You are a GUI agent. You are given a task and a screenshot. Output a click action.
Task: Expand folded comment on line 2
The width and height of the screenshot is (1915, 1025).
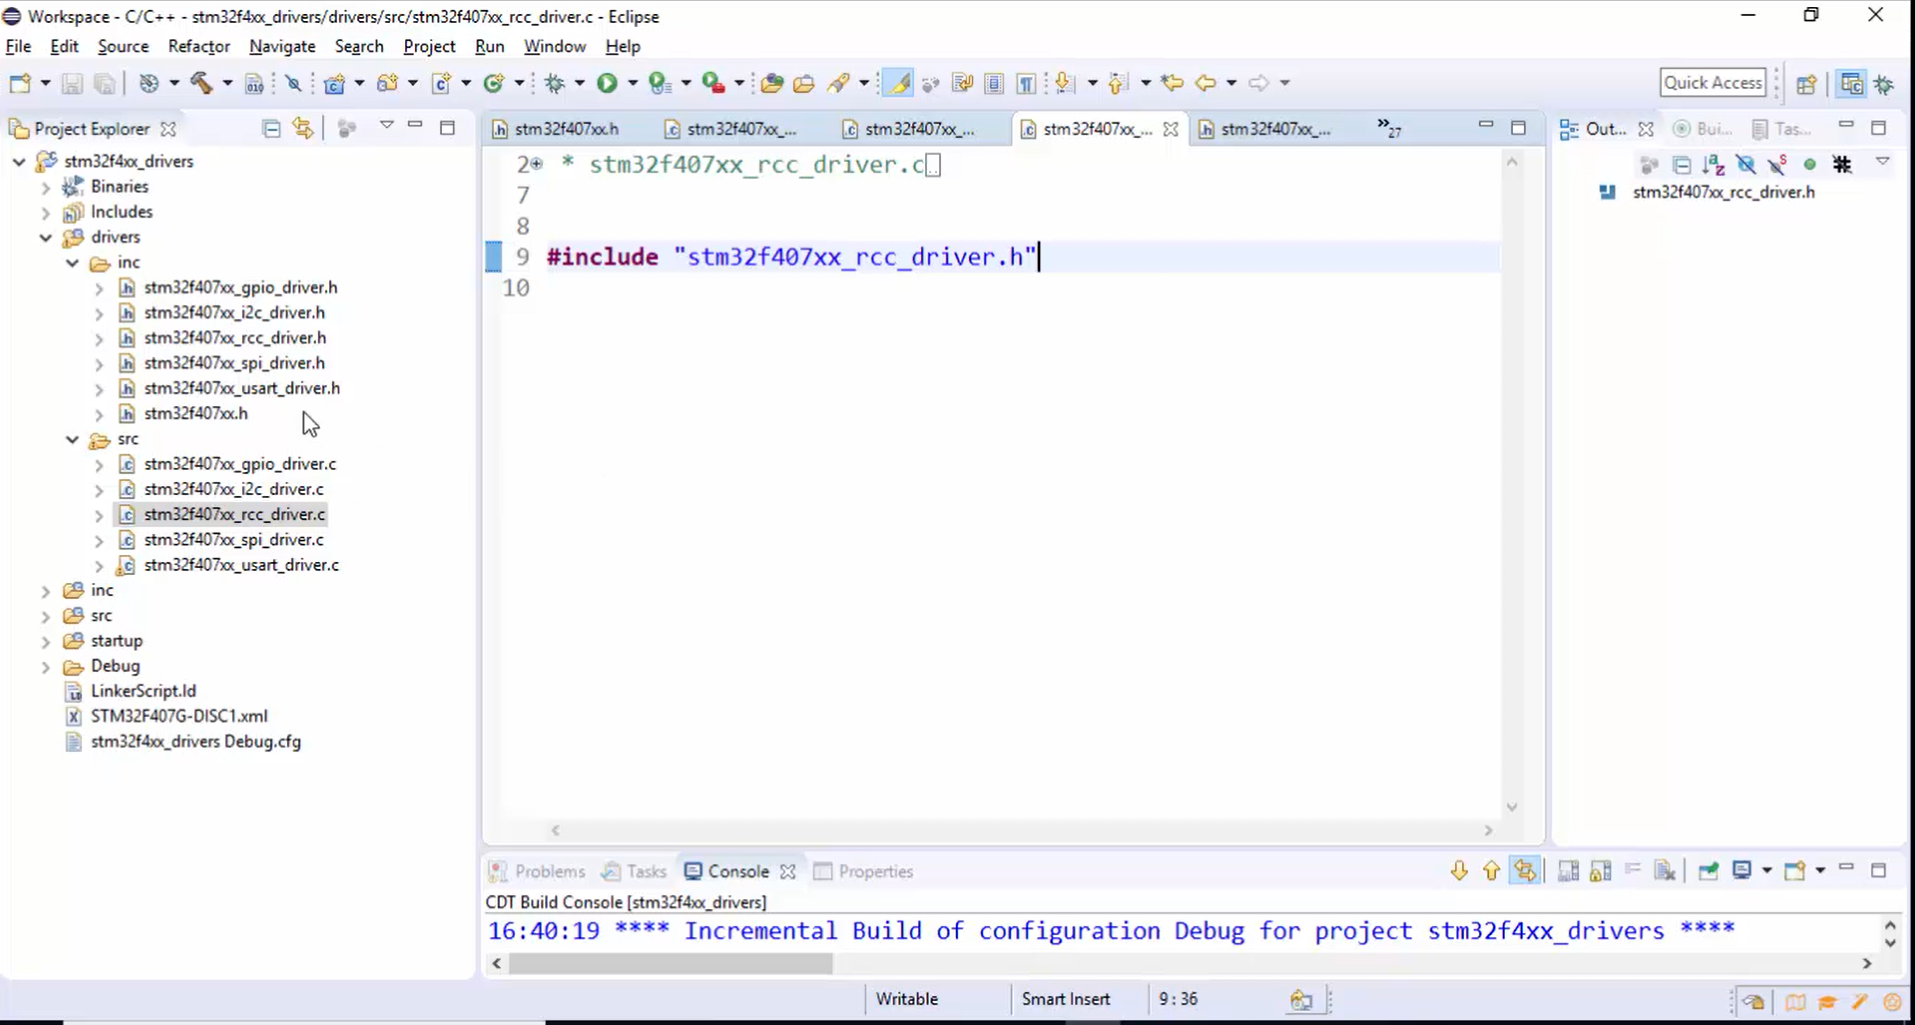point(536,164)
